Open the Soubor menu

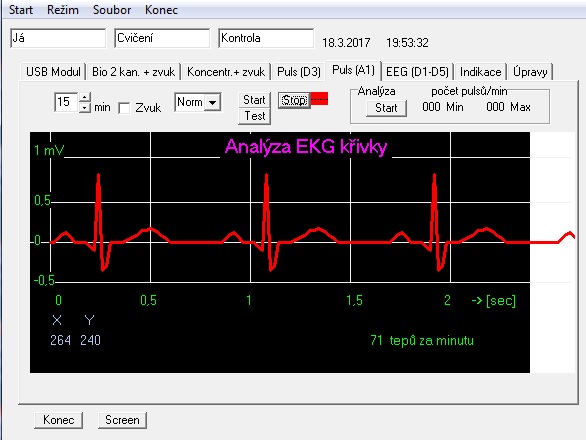tap(112, 10)
